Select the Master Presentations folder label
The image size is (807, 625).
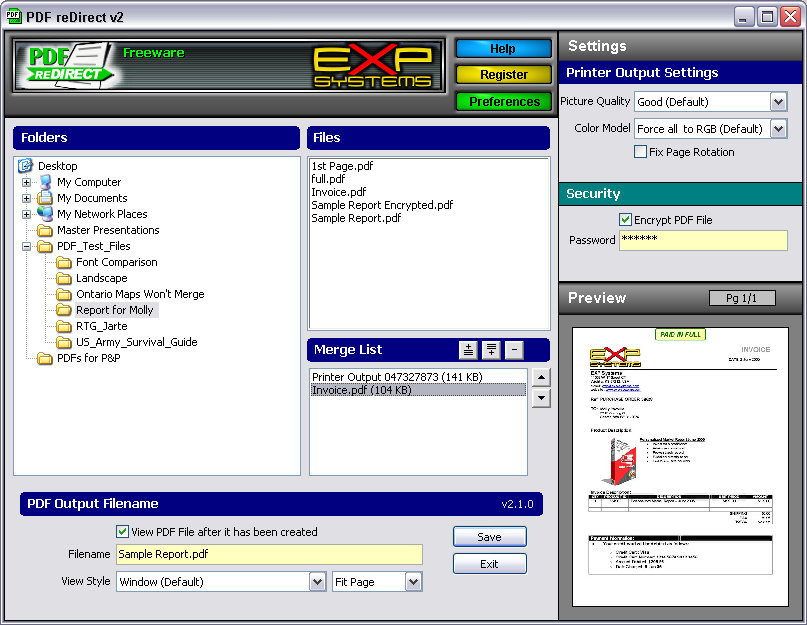pyautogui.click(x=108, y=230)
